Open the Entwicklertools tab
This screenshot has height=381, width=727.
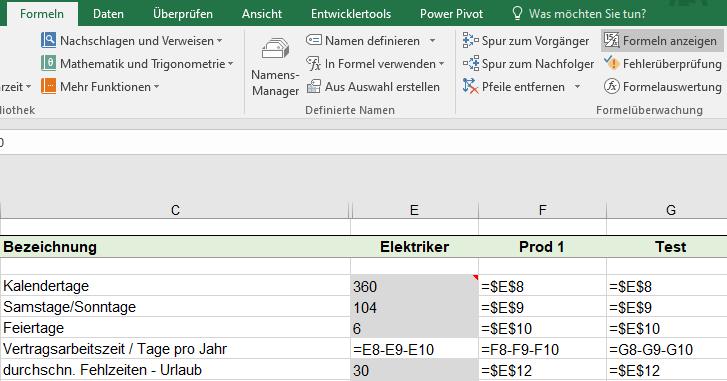pos(351,13)
